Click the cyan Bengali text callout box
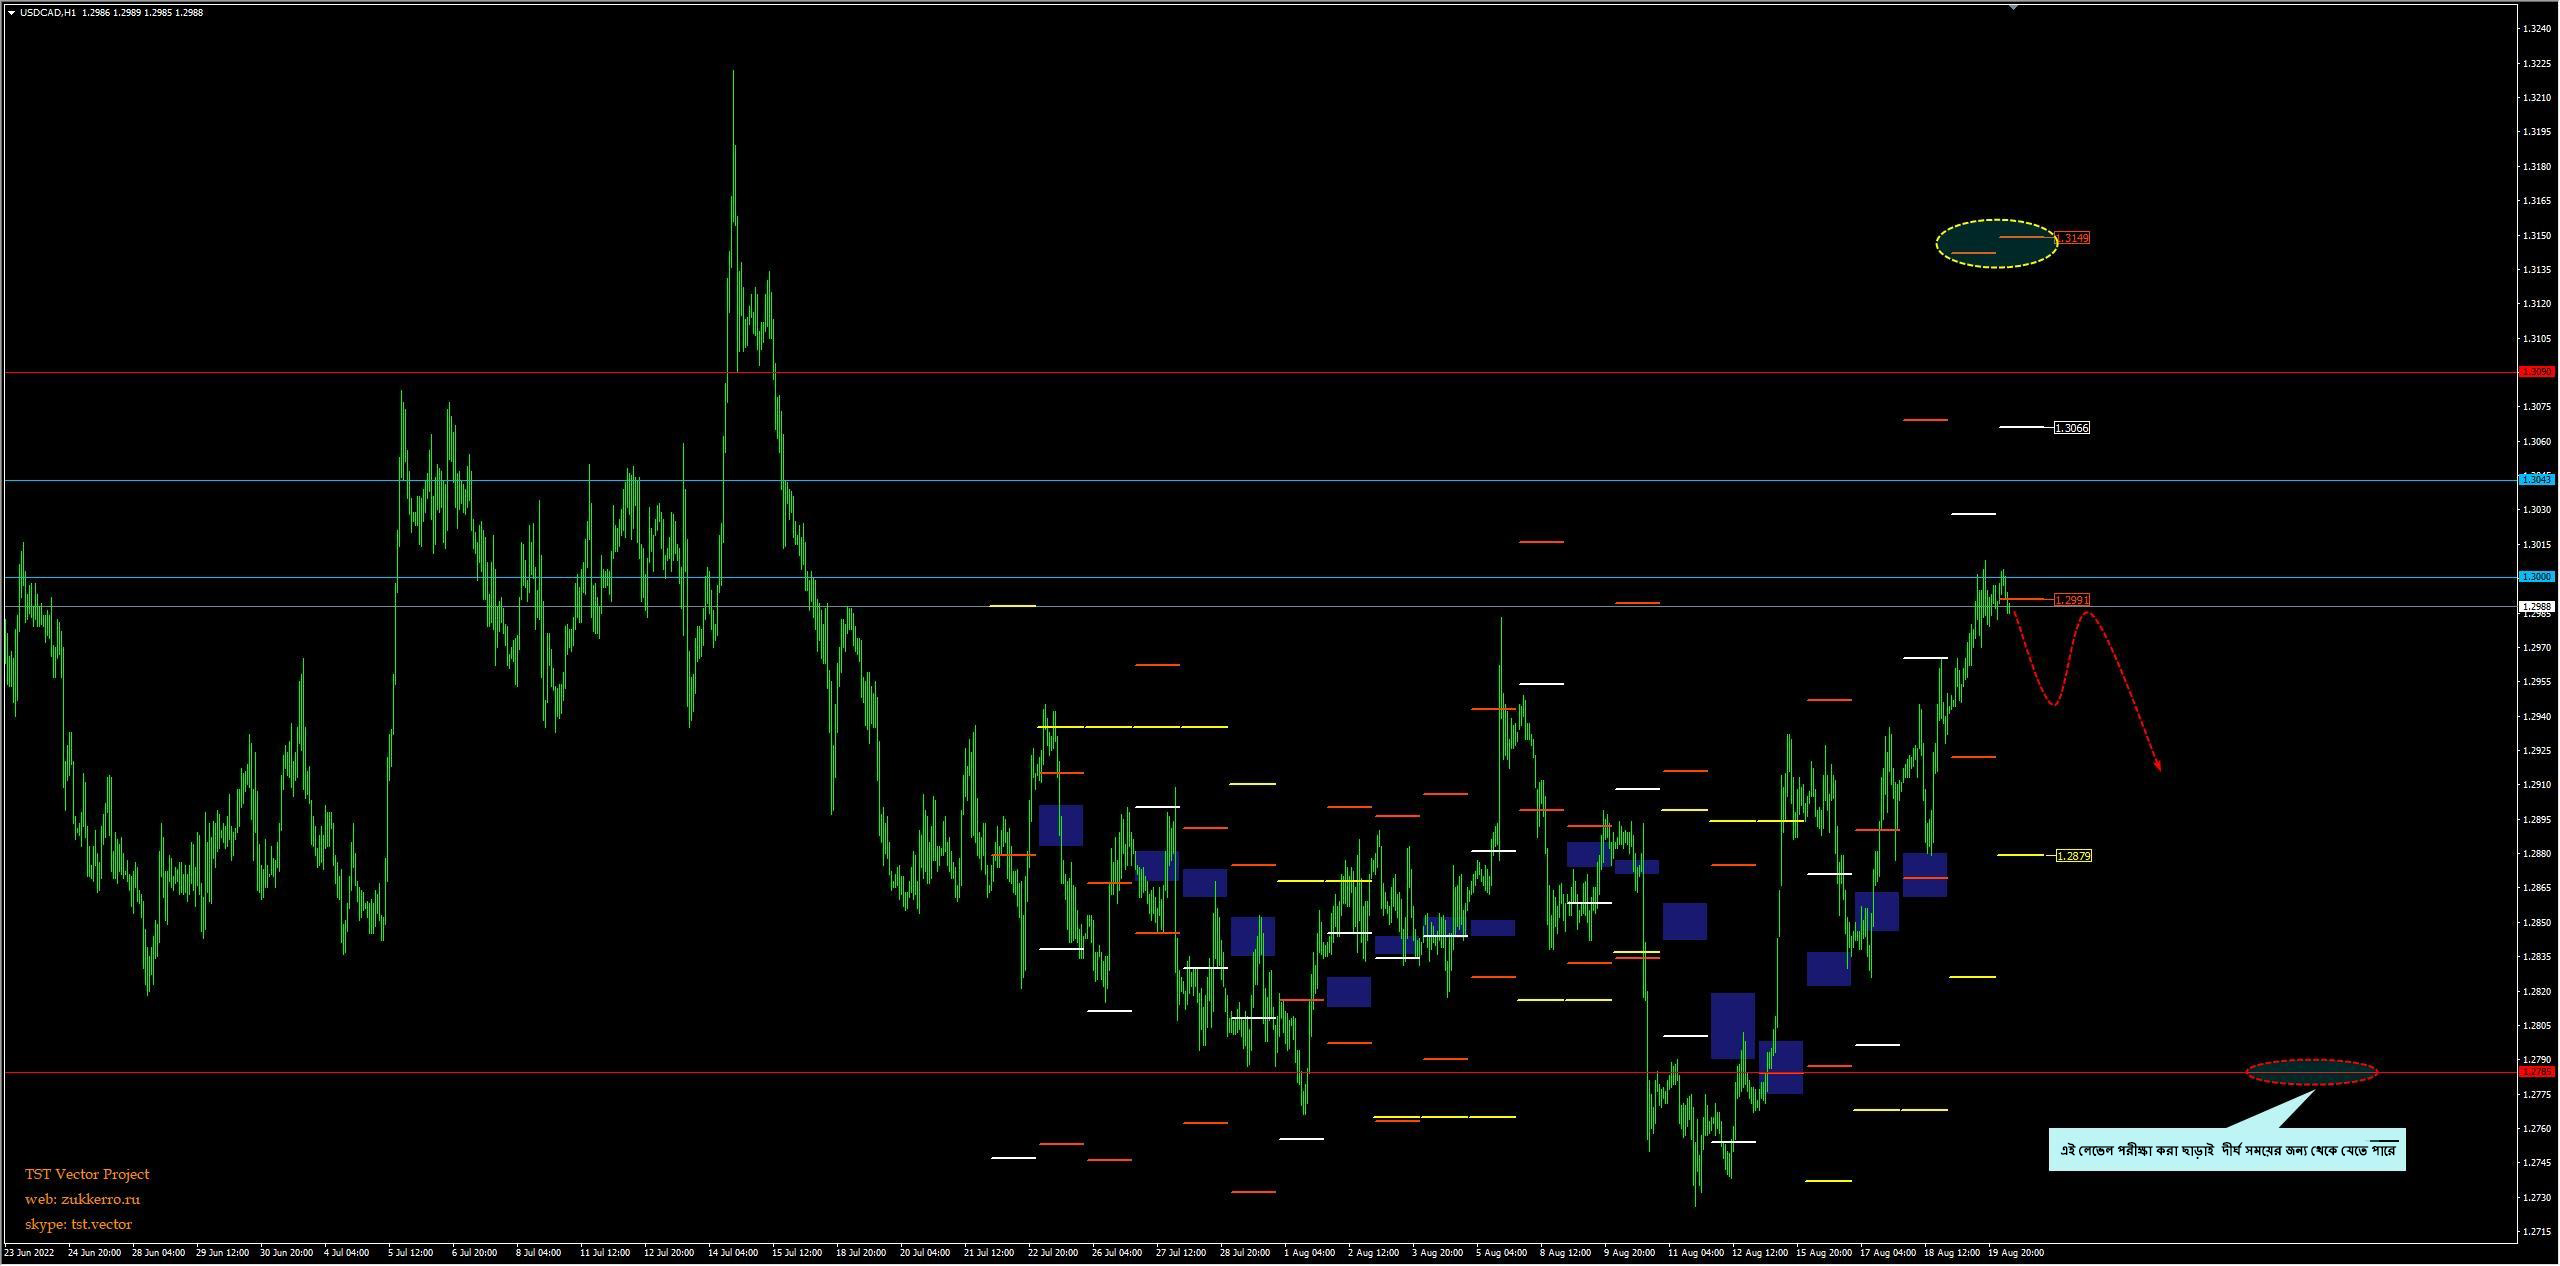The height and width of the screenshot is (1266, 2560). pyautogui.click(x=2226, y=1150)
